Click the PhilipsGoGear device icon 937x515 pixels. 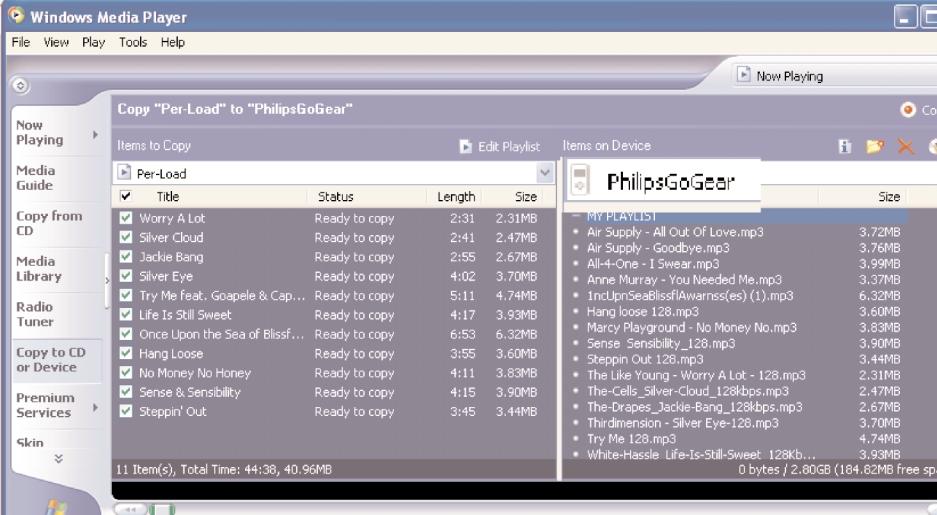point(579,180)
